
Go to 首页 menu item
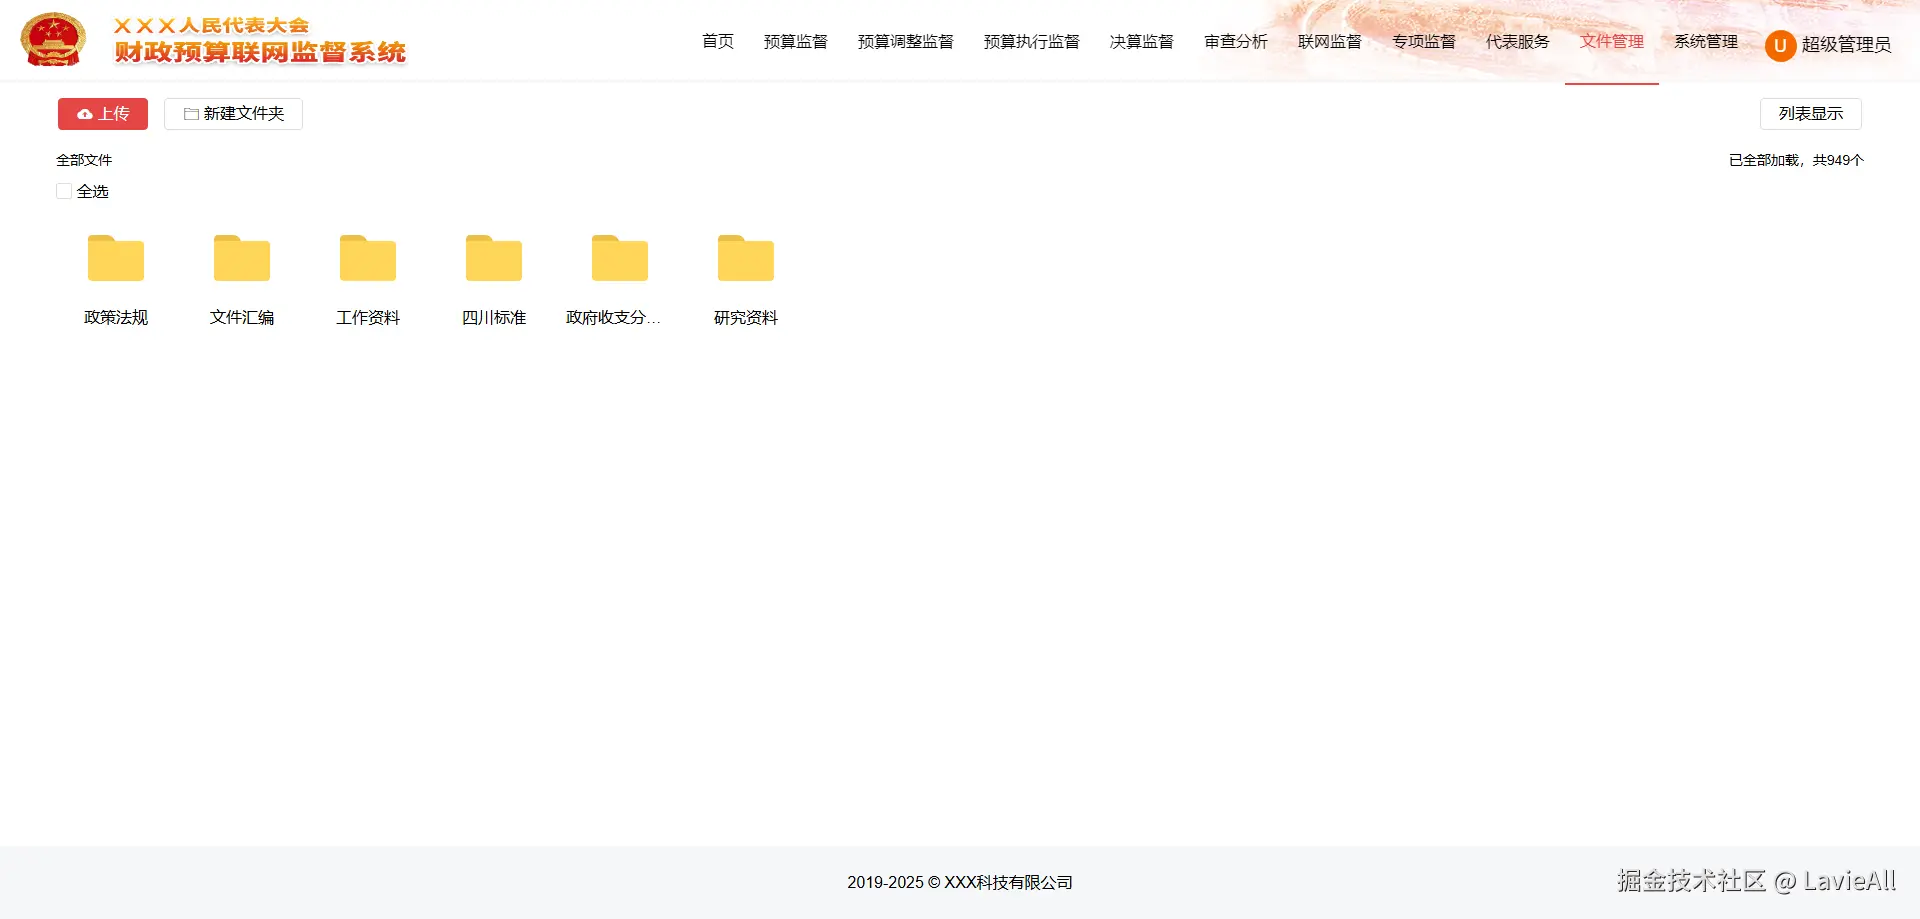(x=716, y=42)
